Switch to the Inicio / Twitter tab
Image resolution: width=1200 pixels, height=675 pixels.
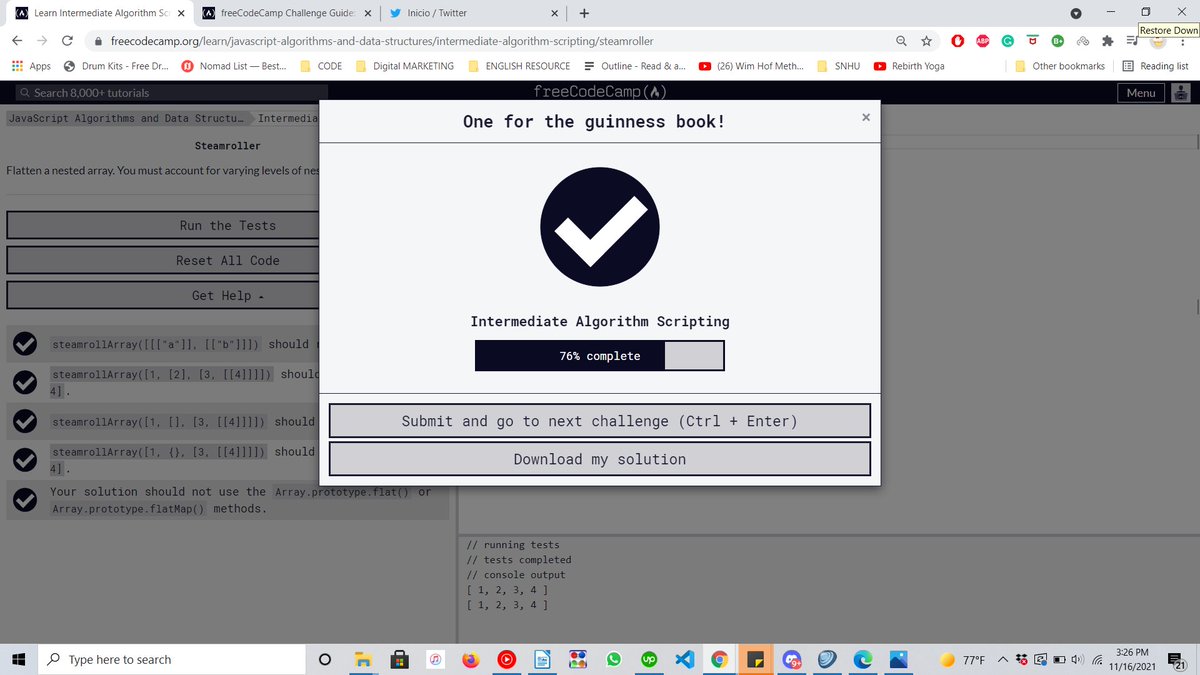click(473, 13)
